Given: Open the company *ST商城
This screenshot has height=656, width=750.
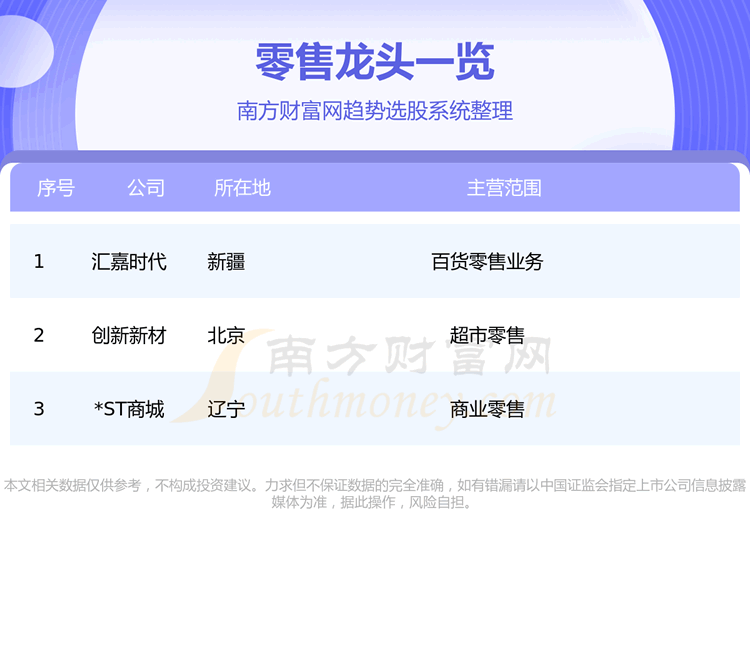Looking at the screenshot, I should [129, 409].
